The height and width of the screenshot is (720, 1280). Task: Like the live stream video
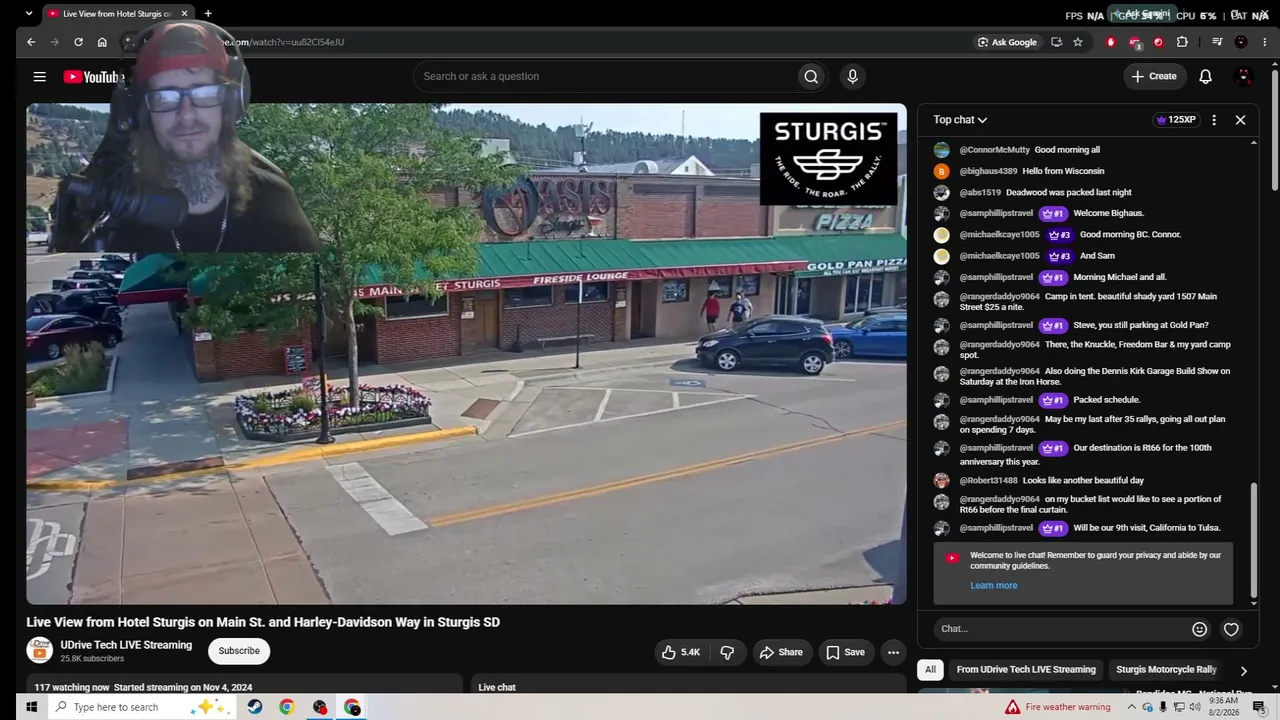tap(680, 652)
